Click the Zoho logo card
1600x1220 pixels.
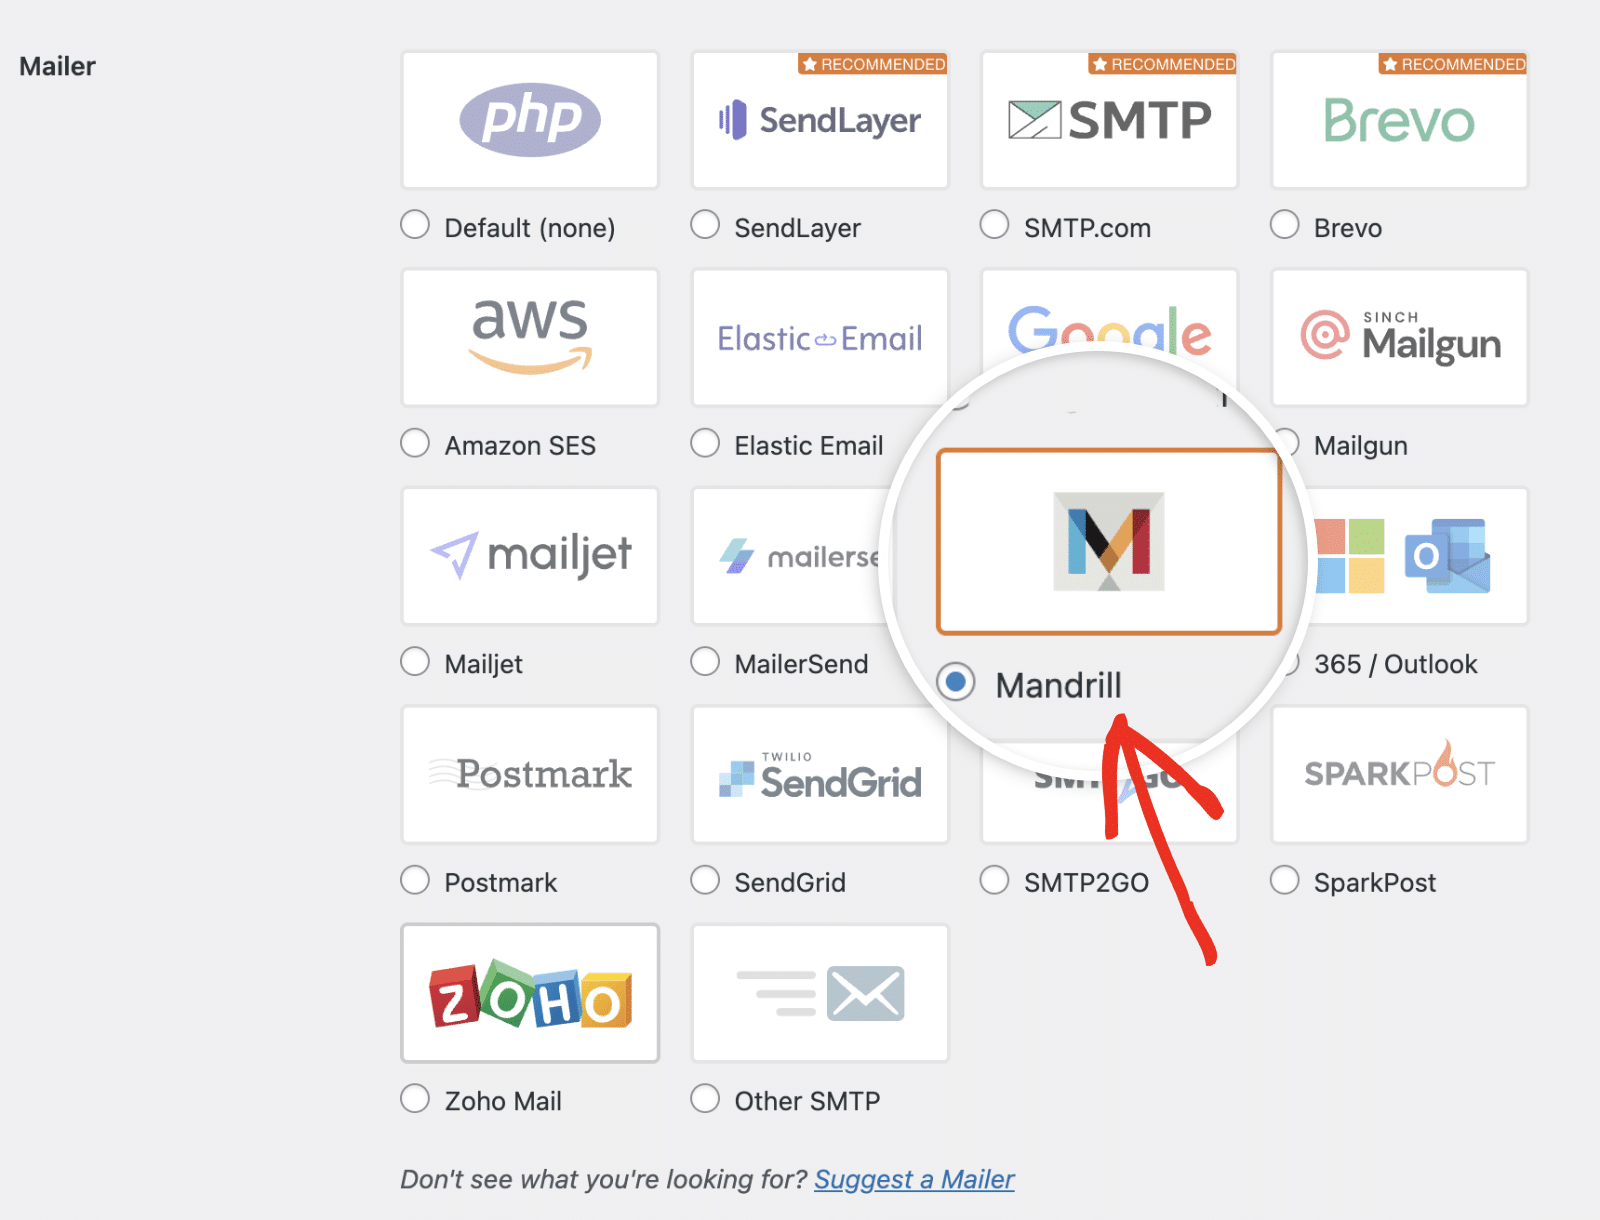pyautogui.click(x=530, y=993)
